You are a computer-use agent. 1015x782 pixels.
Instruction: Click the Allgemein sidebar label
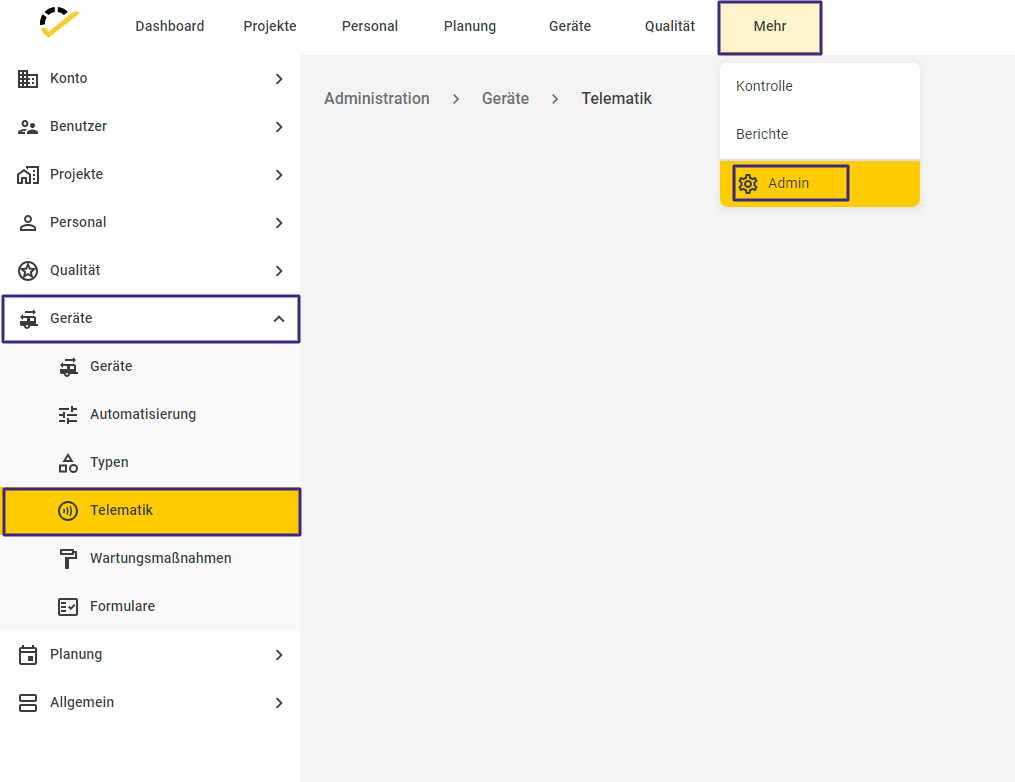82,702
